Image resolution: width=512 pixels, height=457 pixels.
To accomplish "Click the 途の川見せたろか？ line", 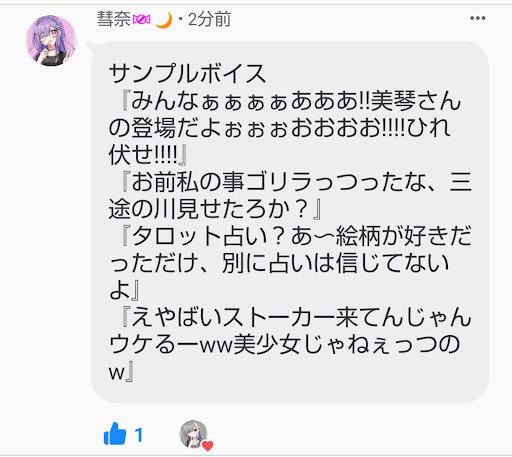I will [x=215, y=209].
